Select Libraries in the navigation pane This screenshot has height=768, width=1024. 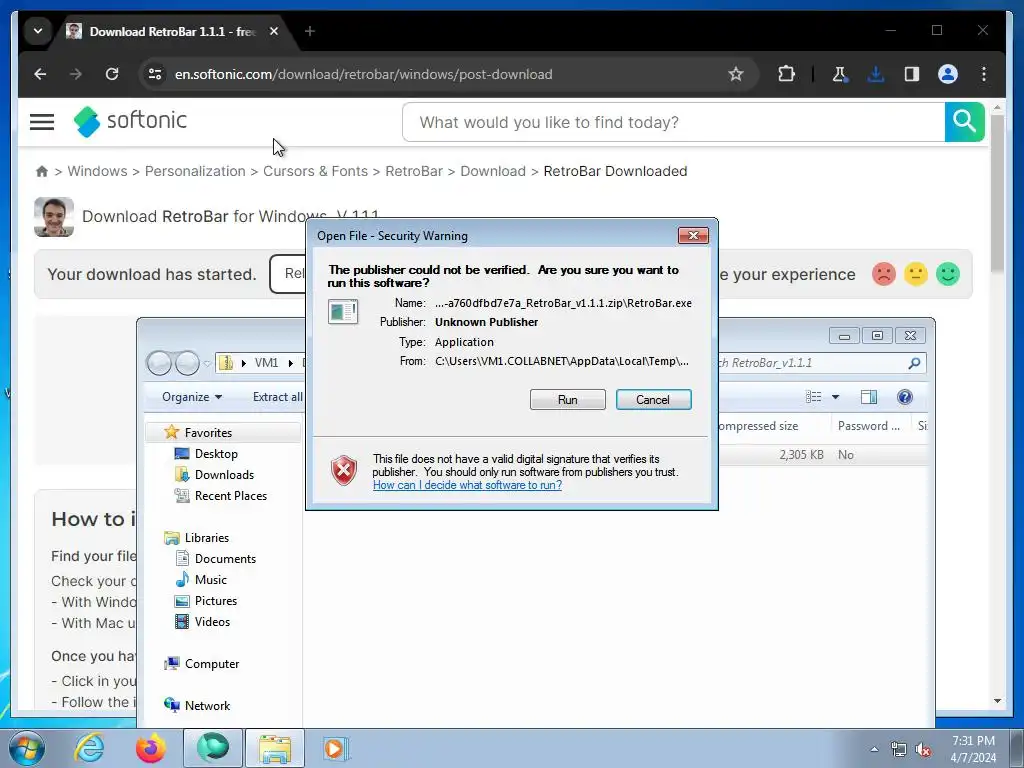[206, 537]
